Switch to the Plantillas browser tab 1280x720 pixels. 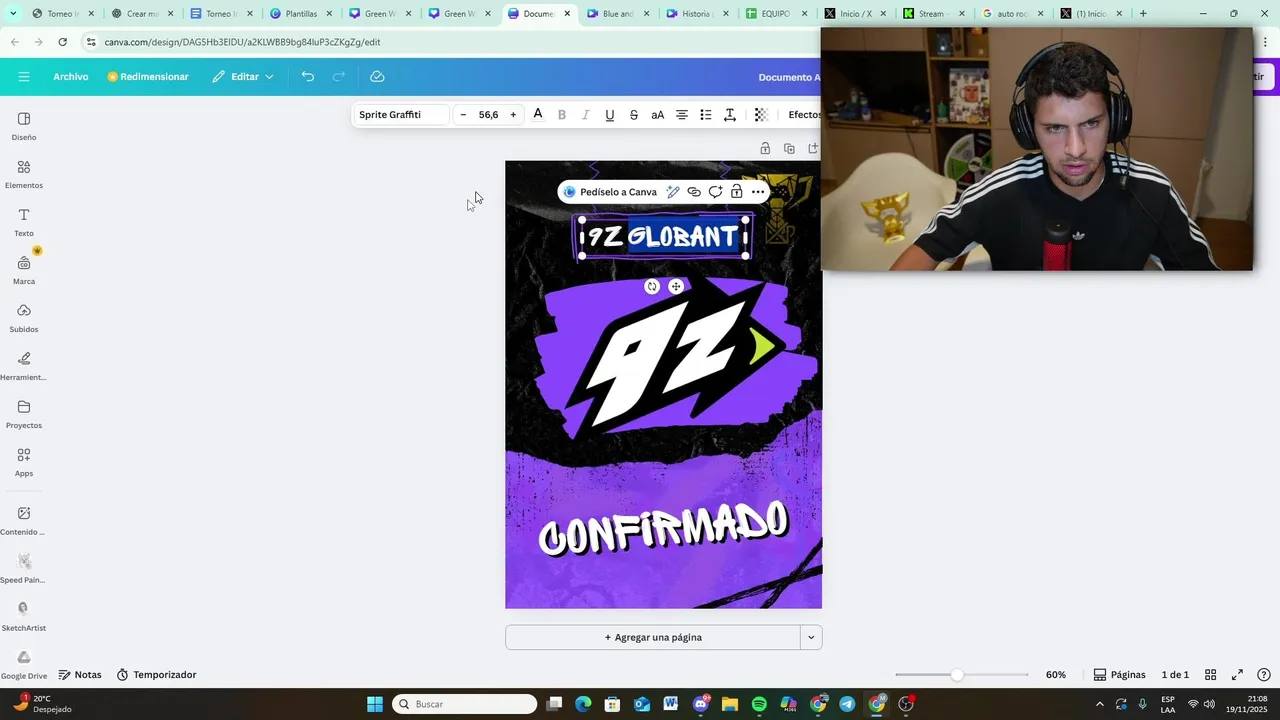tap(300, 14)
